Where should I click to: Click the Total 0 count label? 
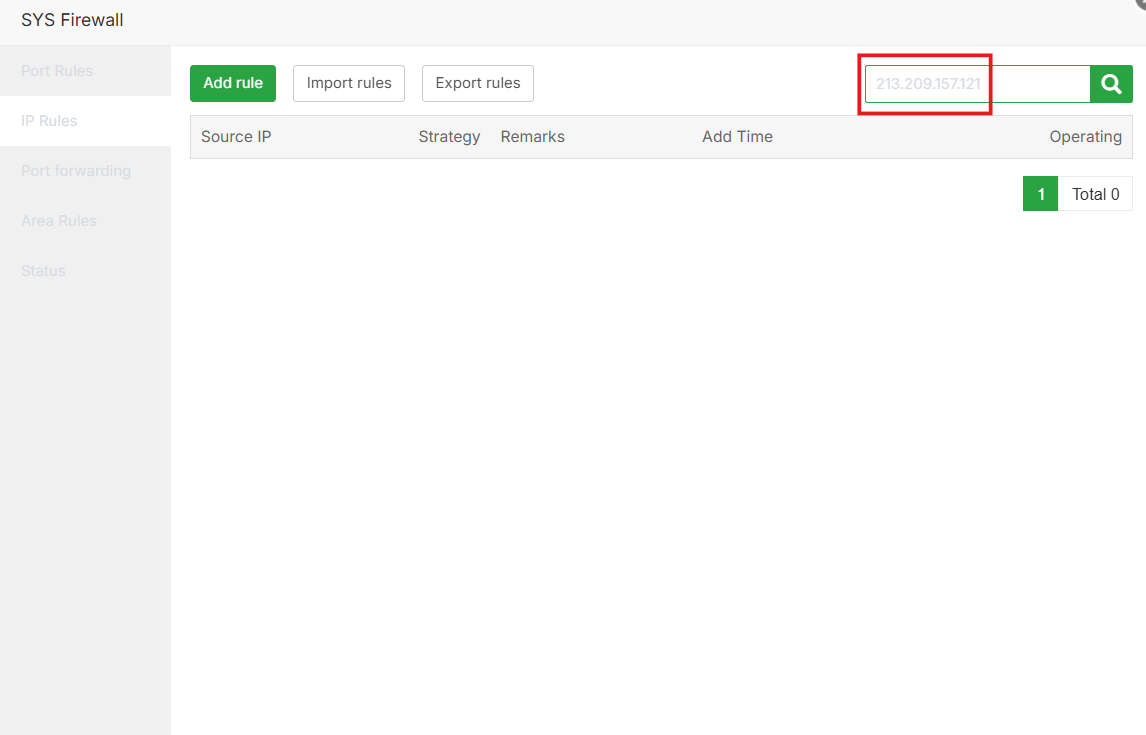[1096, 194]
